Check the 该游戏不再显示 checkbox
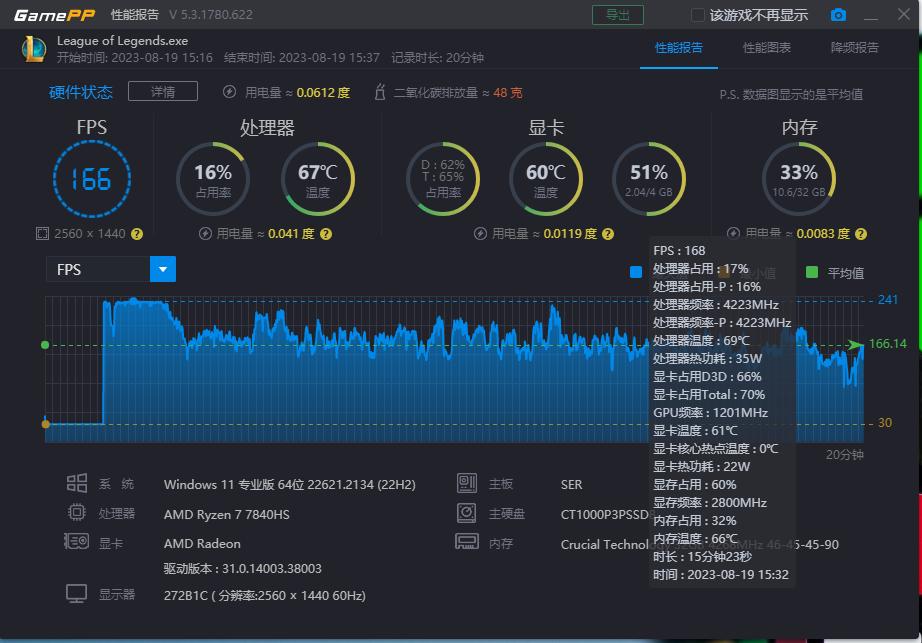The height and width of the screenshot is (643, 922). pyautogui.click(x=697, y=15)
